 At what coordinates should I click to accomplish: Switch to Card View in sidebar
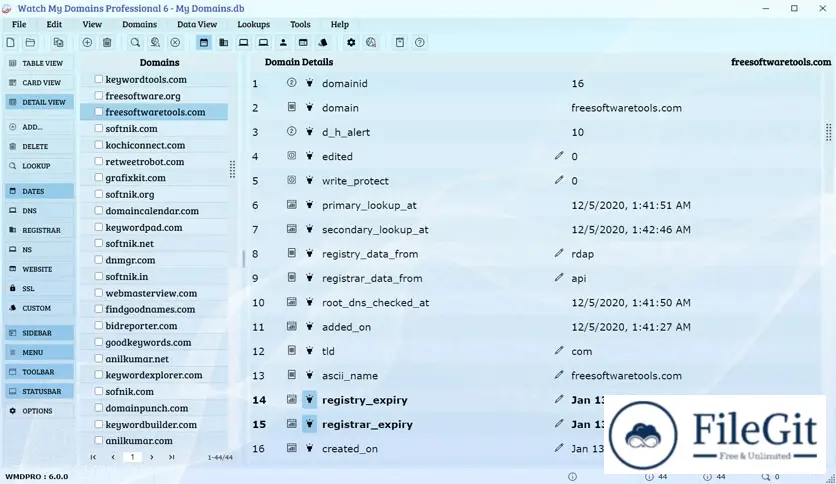pyautogui.click(x=39, y=83)
